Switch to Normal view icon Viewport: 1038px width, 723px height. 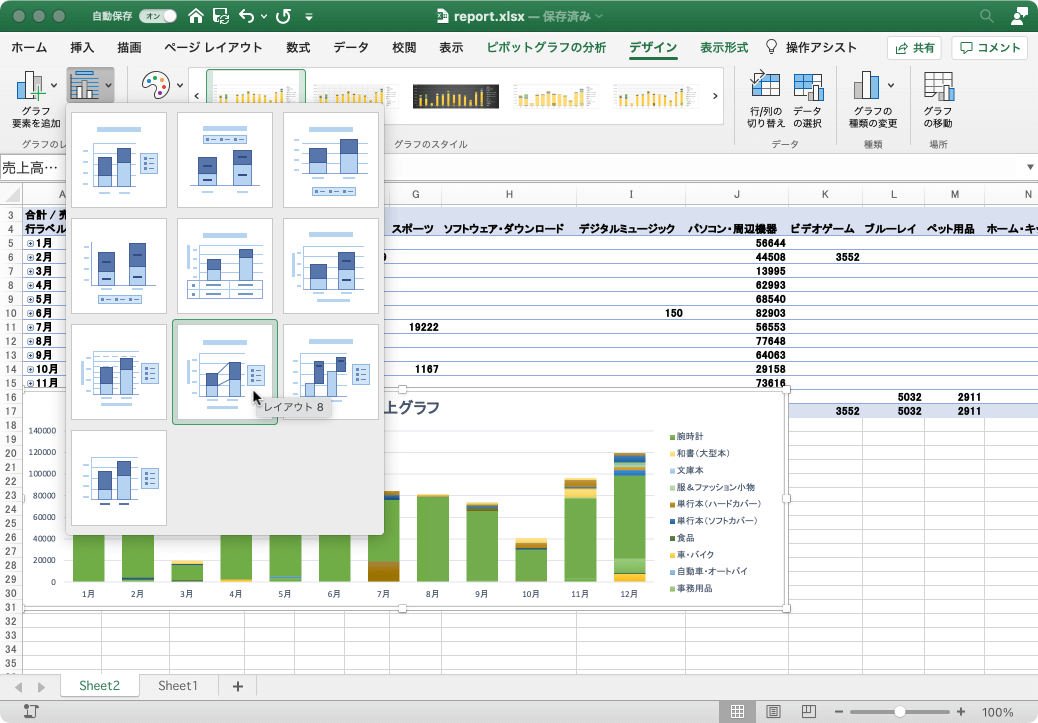click(737, 712)
